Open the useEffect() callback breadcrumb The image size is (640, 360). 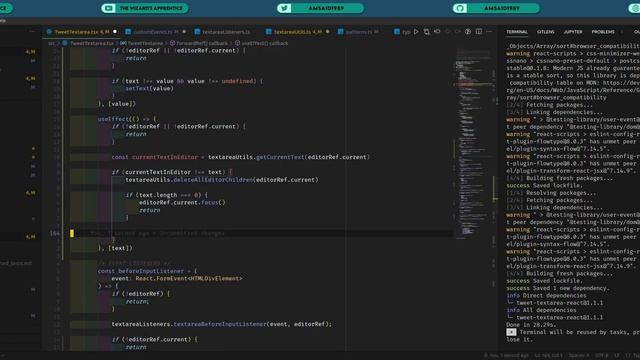[x=261, y=43]
